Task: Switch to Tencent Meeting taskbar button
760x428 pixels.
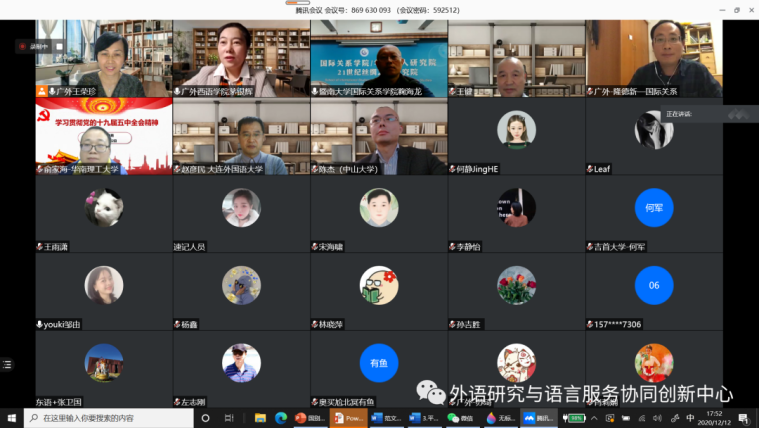Action: (539, 418)
